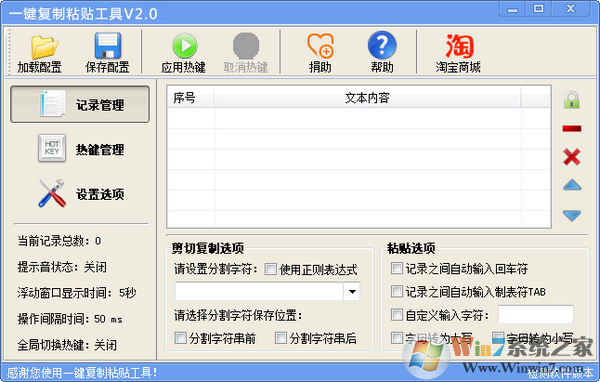600x382 pixels.
Task: Click 操作间隔时间: 50 ms text
Action: pyautogui.click(x=70, y=318)
